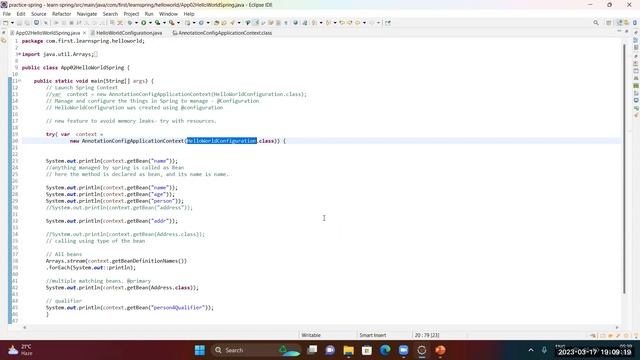The image size is (640, 360).
Task: Click the Save All toolbar icon
Action: (27, 23)
